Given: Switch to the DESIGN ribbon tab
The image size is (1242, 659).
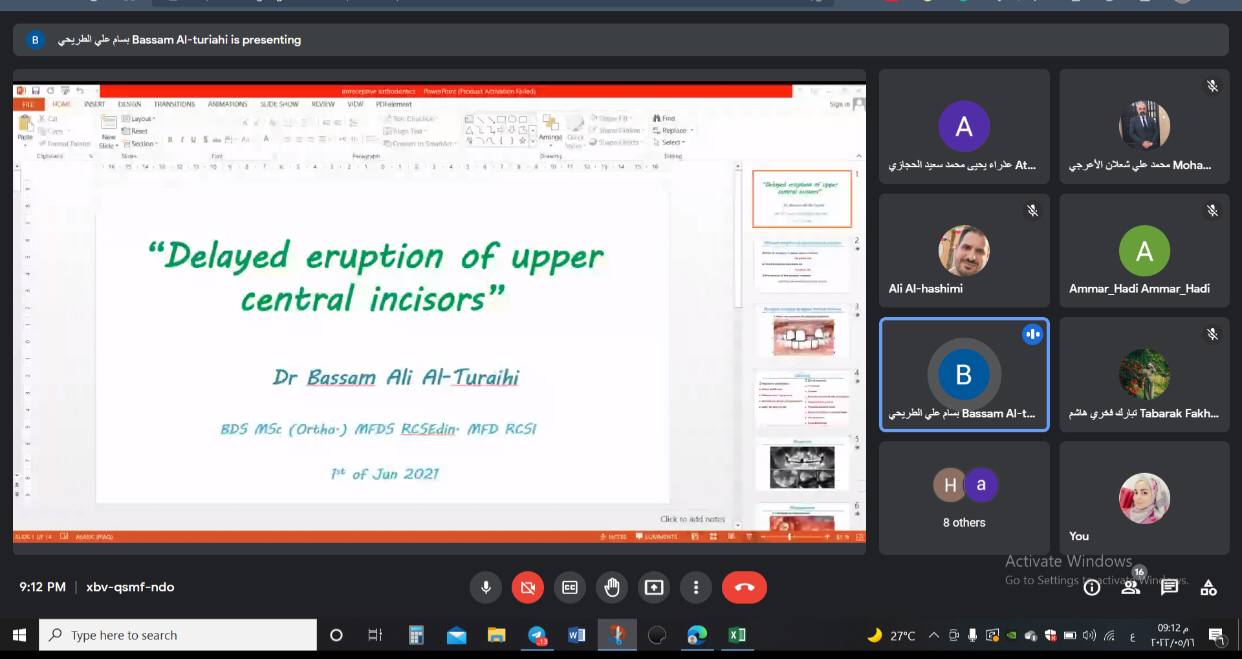Looking at the screenshot, I should point(129,104).
